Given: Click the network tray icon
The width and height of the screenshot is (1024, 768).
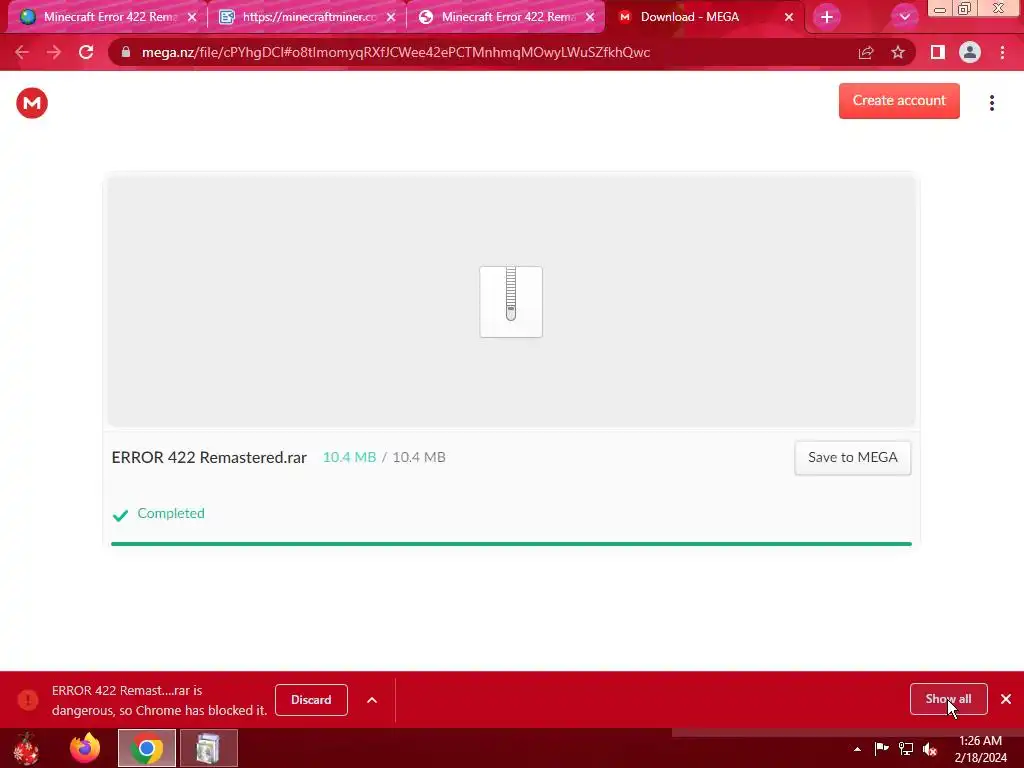Looking at the screenshot, I should click(906, 748).
